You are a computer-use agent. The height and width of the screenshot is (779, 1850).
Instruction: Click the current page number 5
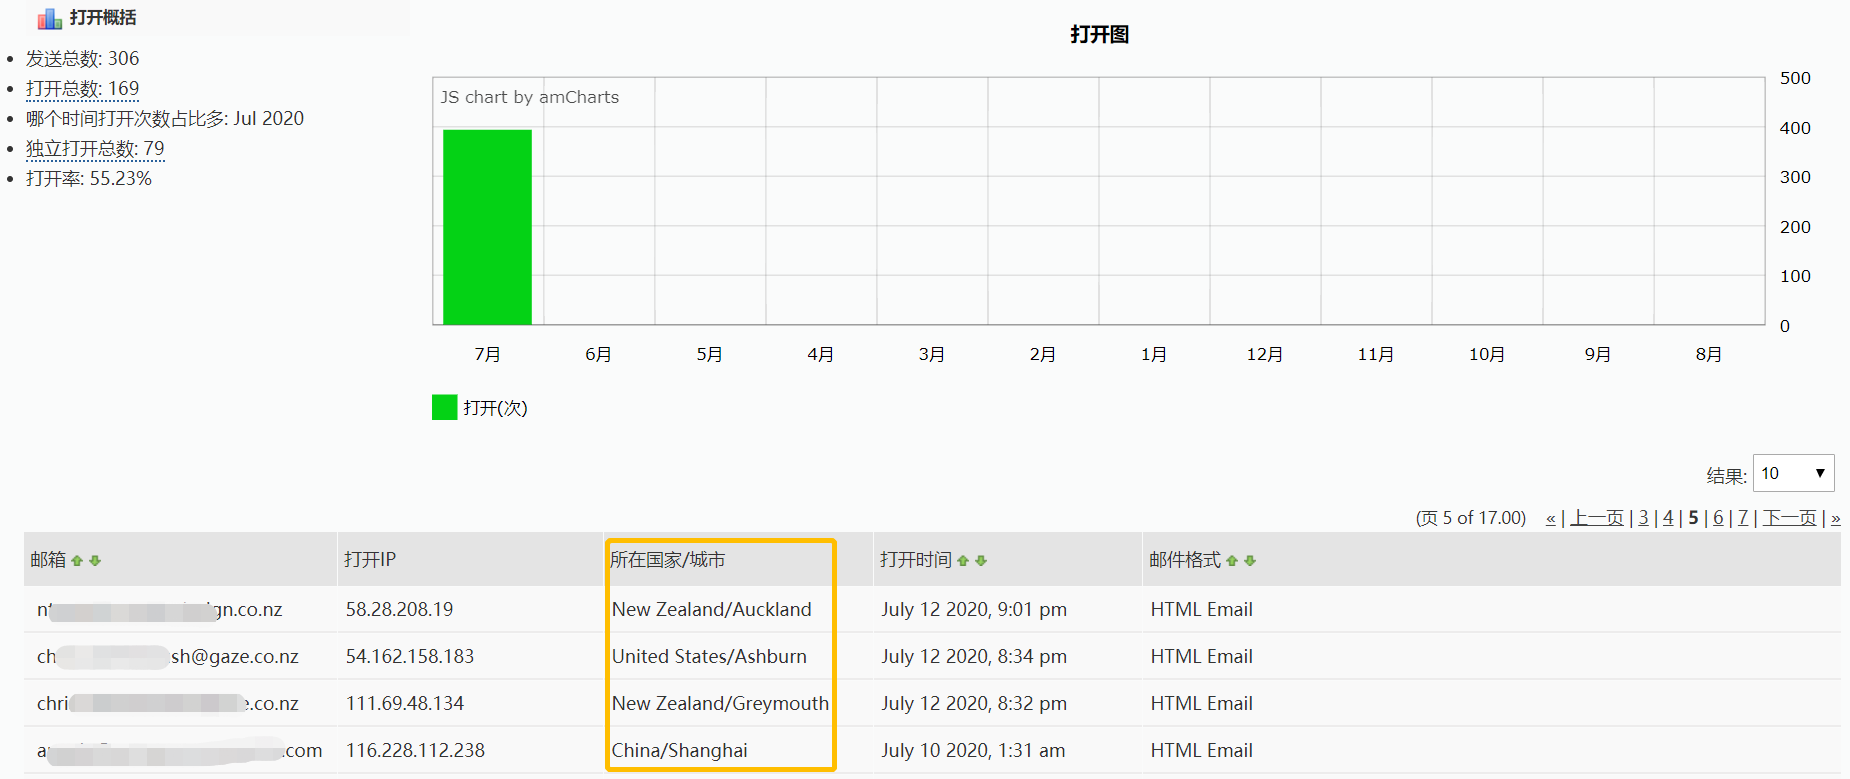1693,518
